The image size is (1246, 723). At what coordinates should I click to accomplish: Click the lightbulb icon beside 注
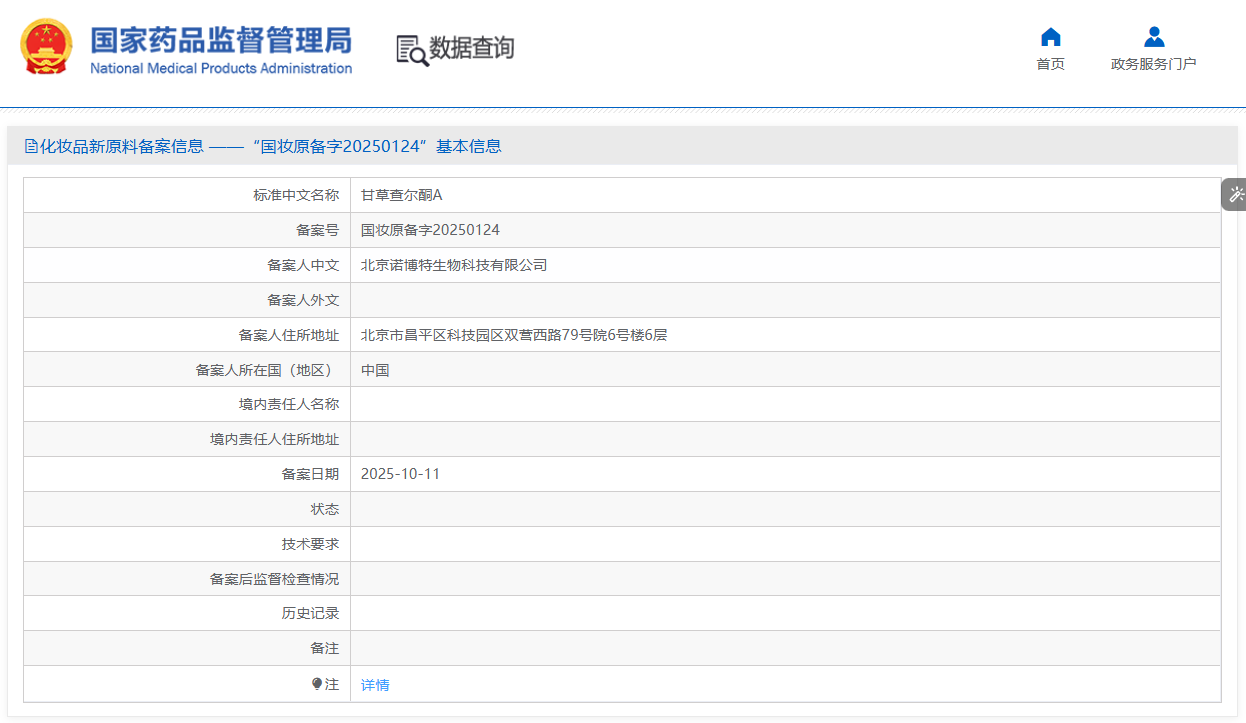coord(317,684)
